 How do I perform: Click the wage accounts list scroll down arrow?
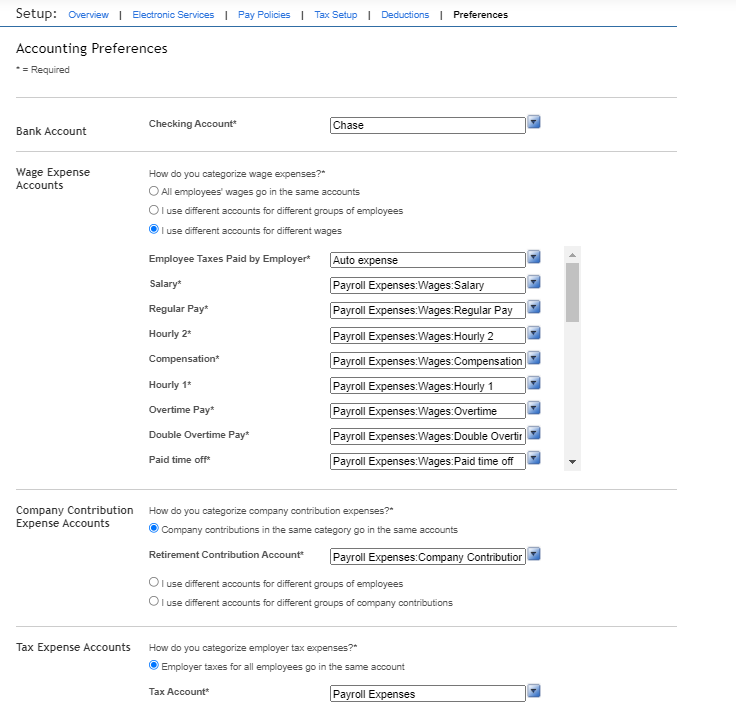pyautogui.click(x=572, y=462)
